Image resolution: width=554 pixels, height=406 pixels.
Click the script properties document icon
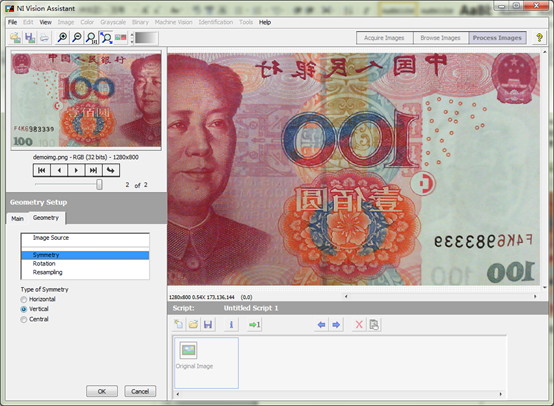374,324
